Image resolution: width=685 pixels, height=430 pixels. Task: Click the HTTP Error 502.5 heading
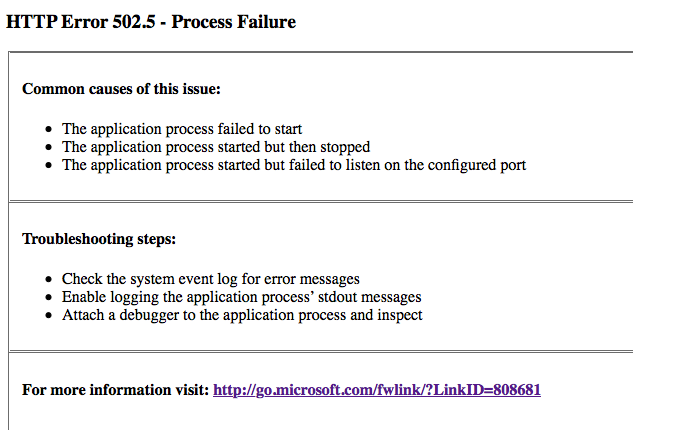[151, 22]
